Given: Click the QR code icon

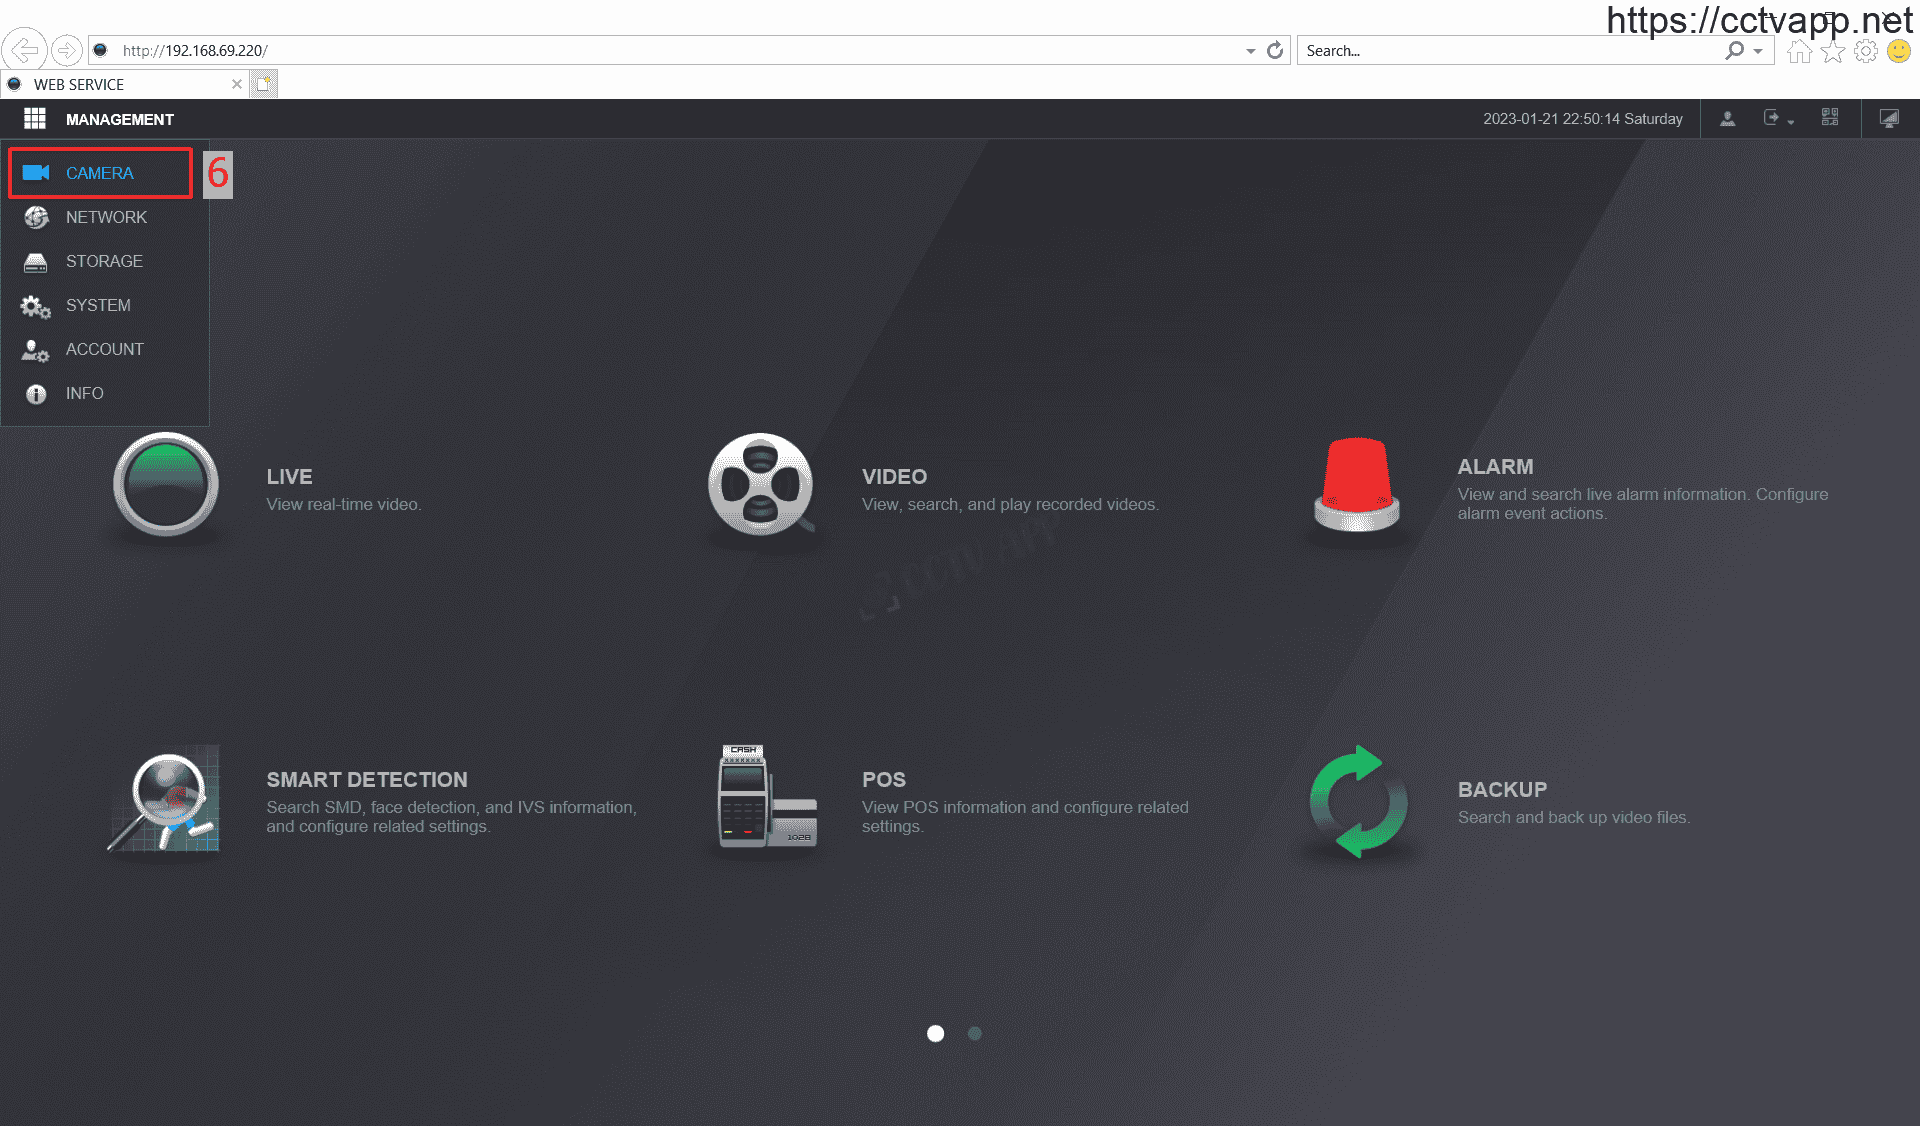Looking at the screenshot, I should coord(1830,118).
